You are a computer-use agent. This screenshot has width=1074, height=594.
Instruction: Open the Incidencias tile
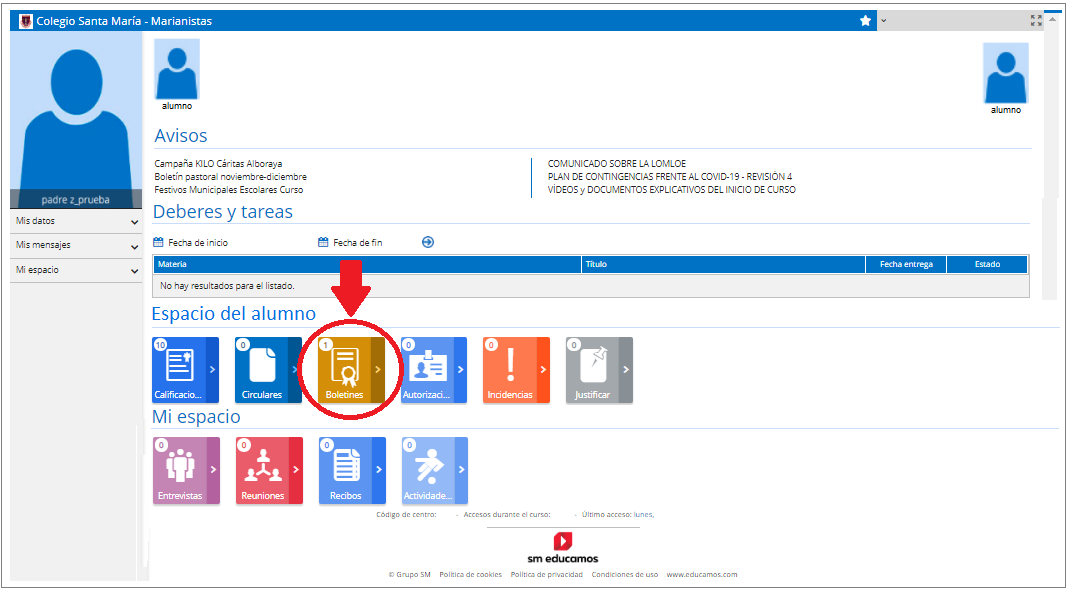click(x=510, y=370)
